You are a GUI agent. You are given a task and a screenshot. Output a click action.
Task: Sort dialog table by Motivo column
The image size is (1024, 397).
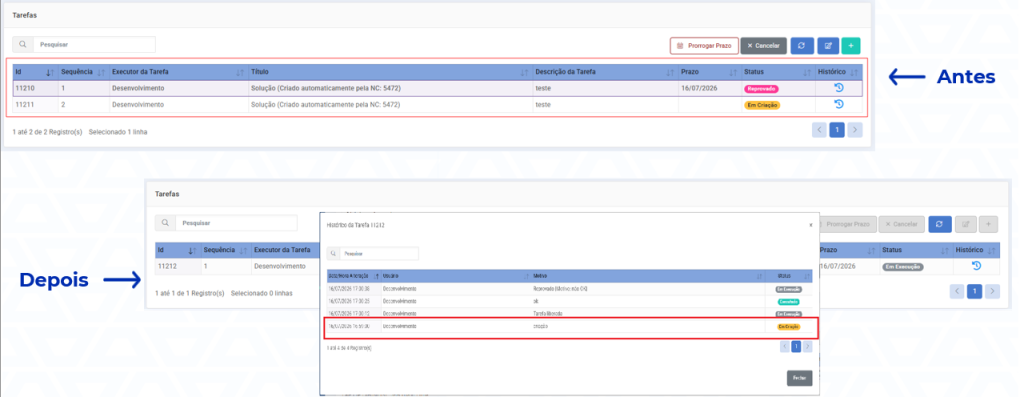[x=648, y=276]
